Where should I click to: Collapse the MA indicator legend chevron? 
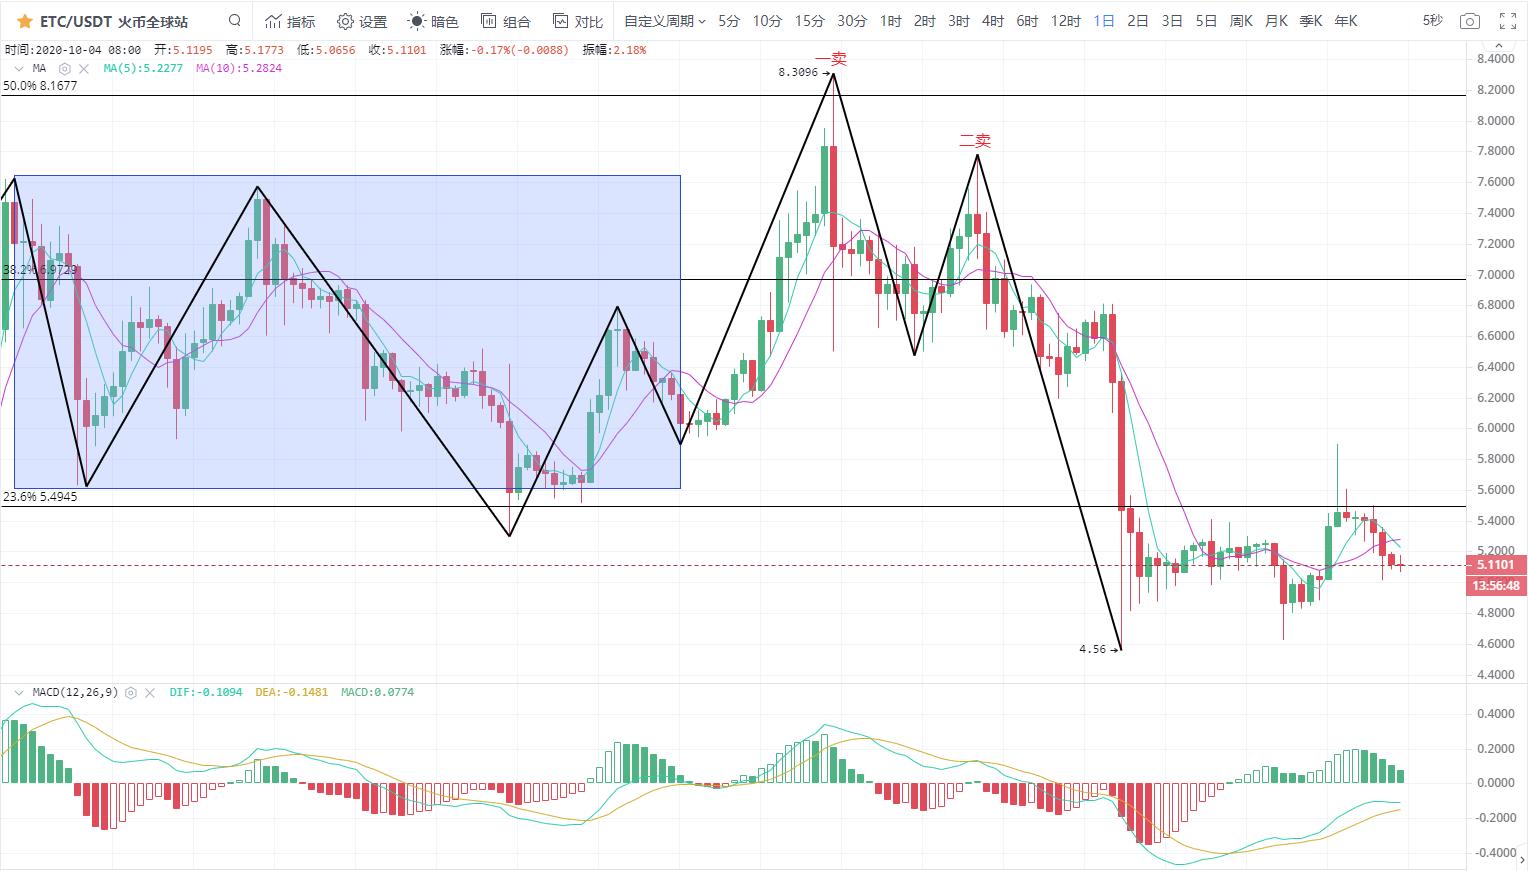[19, 68]
